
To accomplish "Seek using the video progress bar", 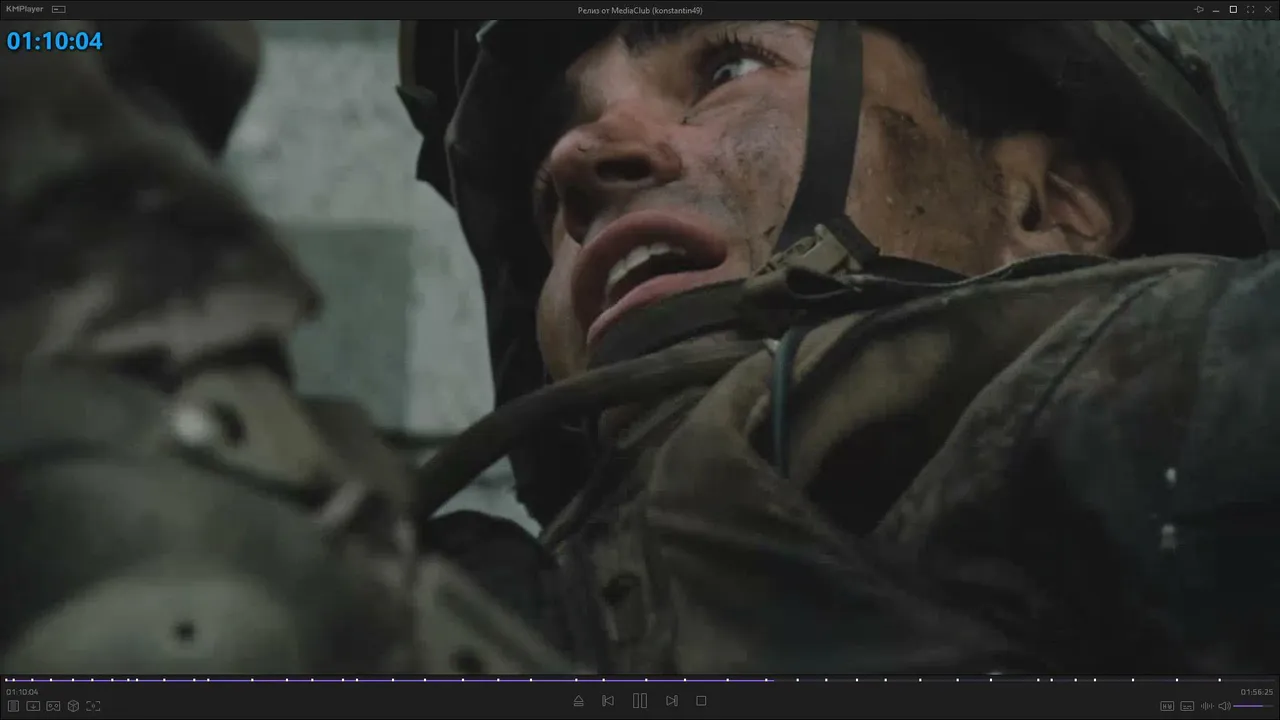I will point(640,680).
